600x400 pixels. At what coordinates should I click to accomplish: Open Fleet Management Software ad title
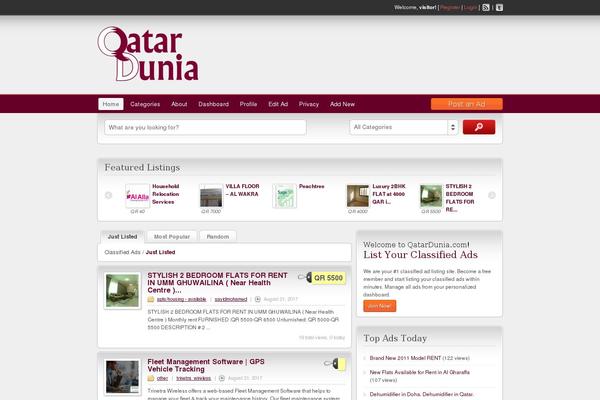[206, 365]
